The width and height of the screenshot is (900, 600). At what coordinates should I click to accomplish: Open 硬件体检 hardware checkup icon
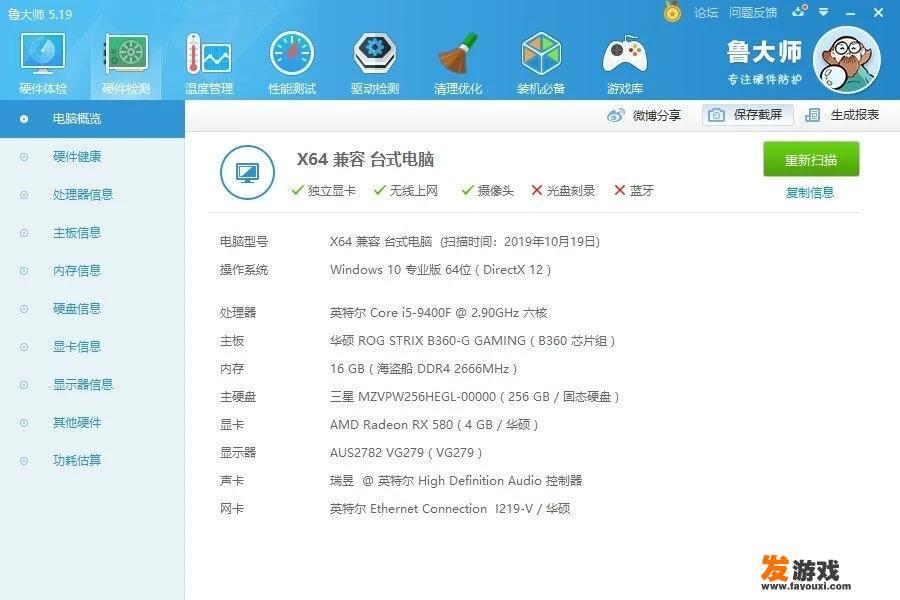(x=43, y=54)
